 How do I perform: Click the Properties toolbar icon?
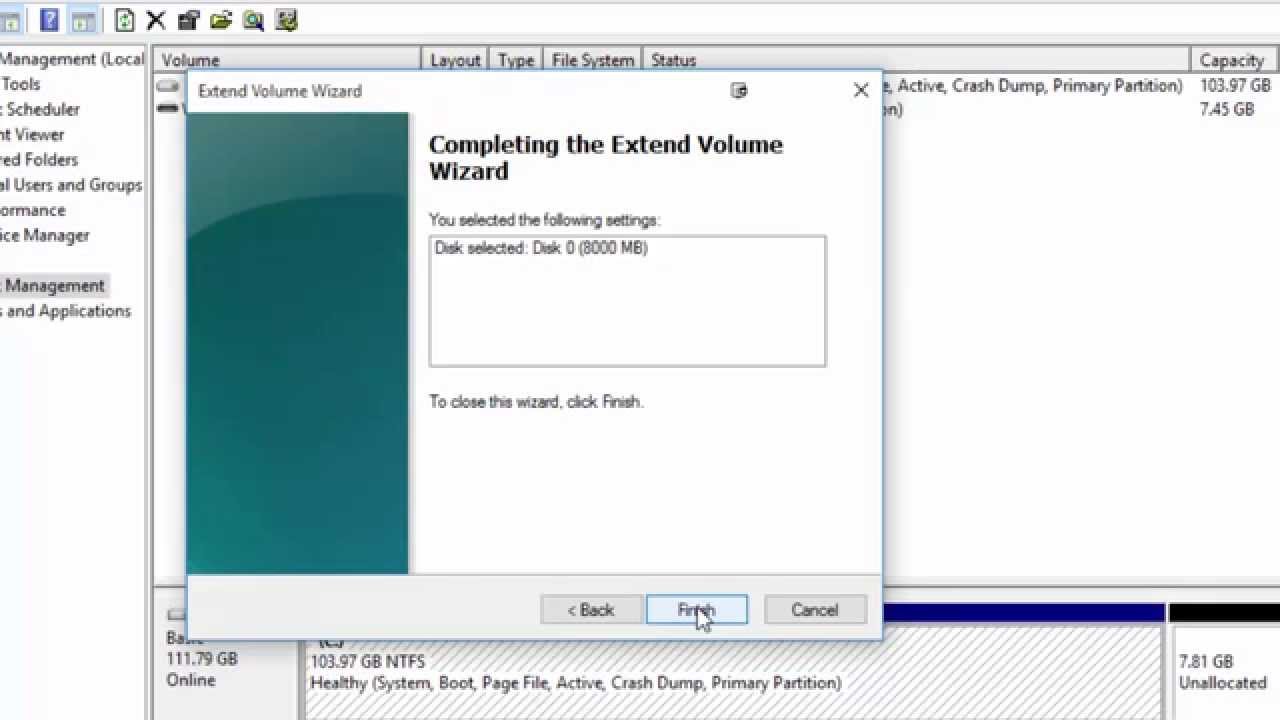(x=188, y=20)
